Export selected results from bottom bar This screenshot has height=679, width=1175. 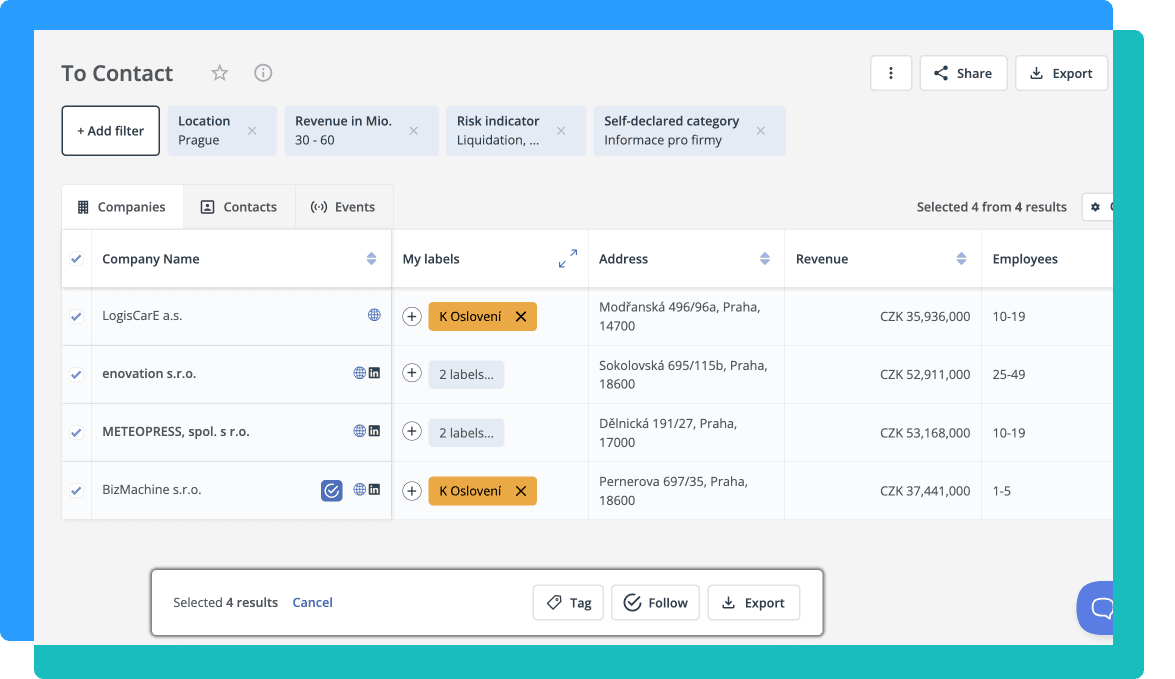pyautogui.click(x=754, y=603)
